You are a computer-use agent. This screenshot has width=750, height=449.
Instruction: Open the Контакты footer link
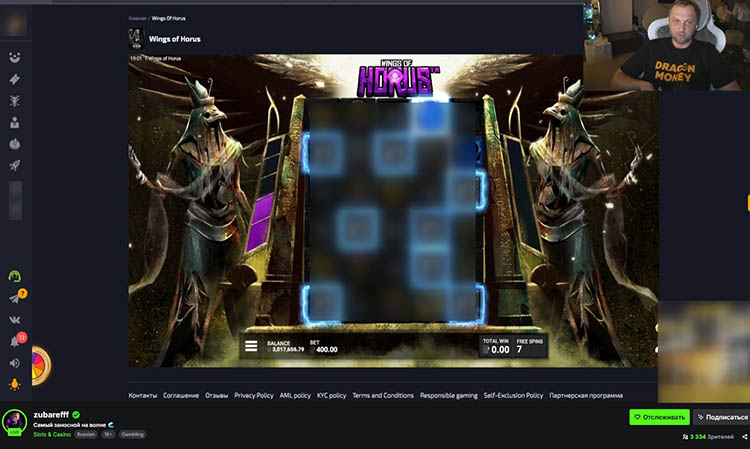coord(143,395)
